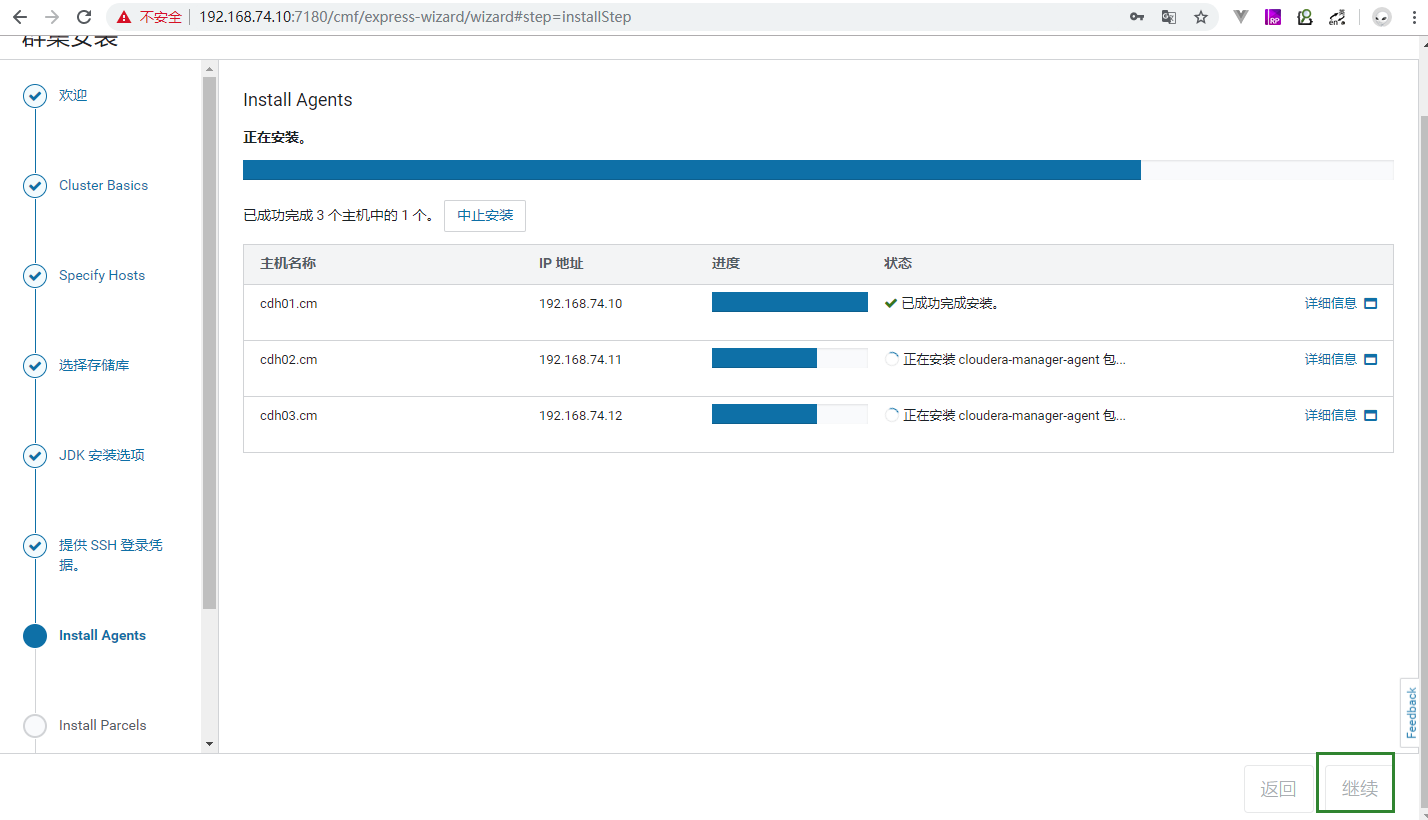Select IP address 192.168.74.11
Viewport: 1428px width, 820px height.
tap(580, 359)
